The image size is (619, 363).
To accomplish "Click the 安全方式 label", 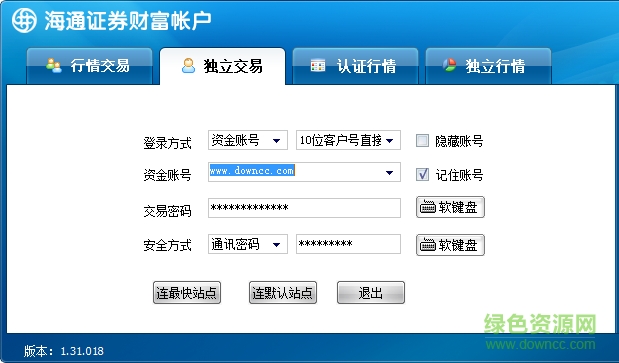I will pos(167,245).
